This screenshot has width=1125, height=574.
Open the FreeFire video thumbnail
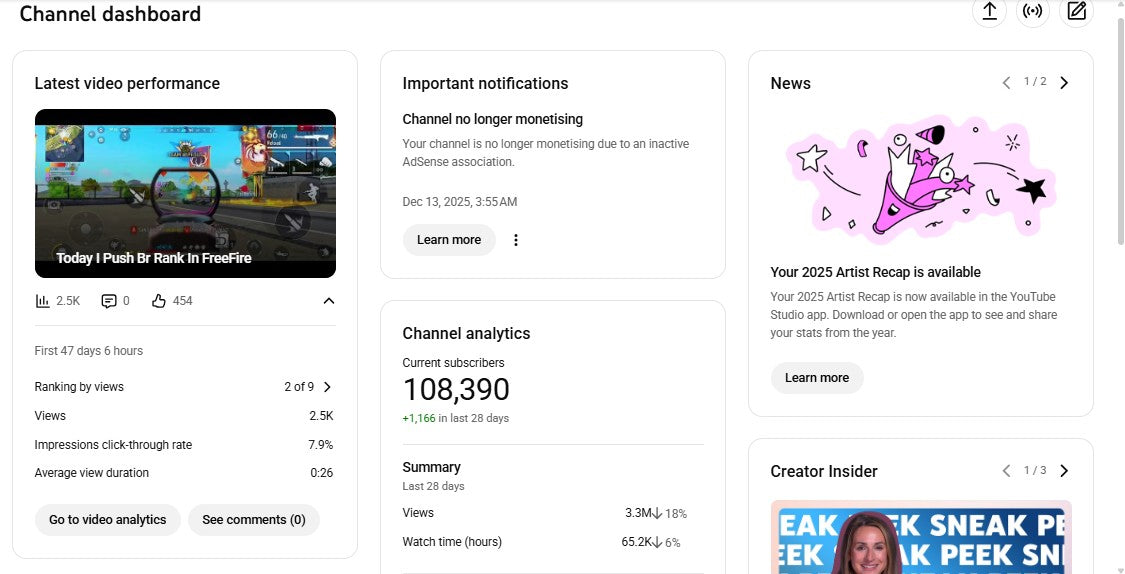tap(185, 193)
